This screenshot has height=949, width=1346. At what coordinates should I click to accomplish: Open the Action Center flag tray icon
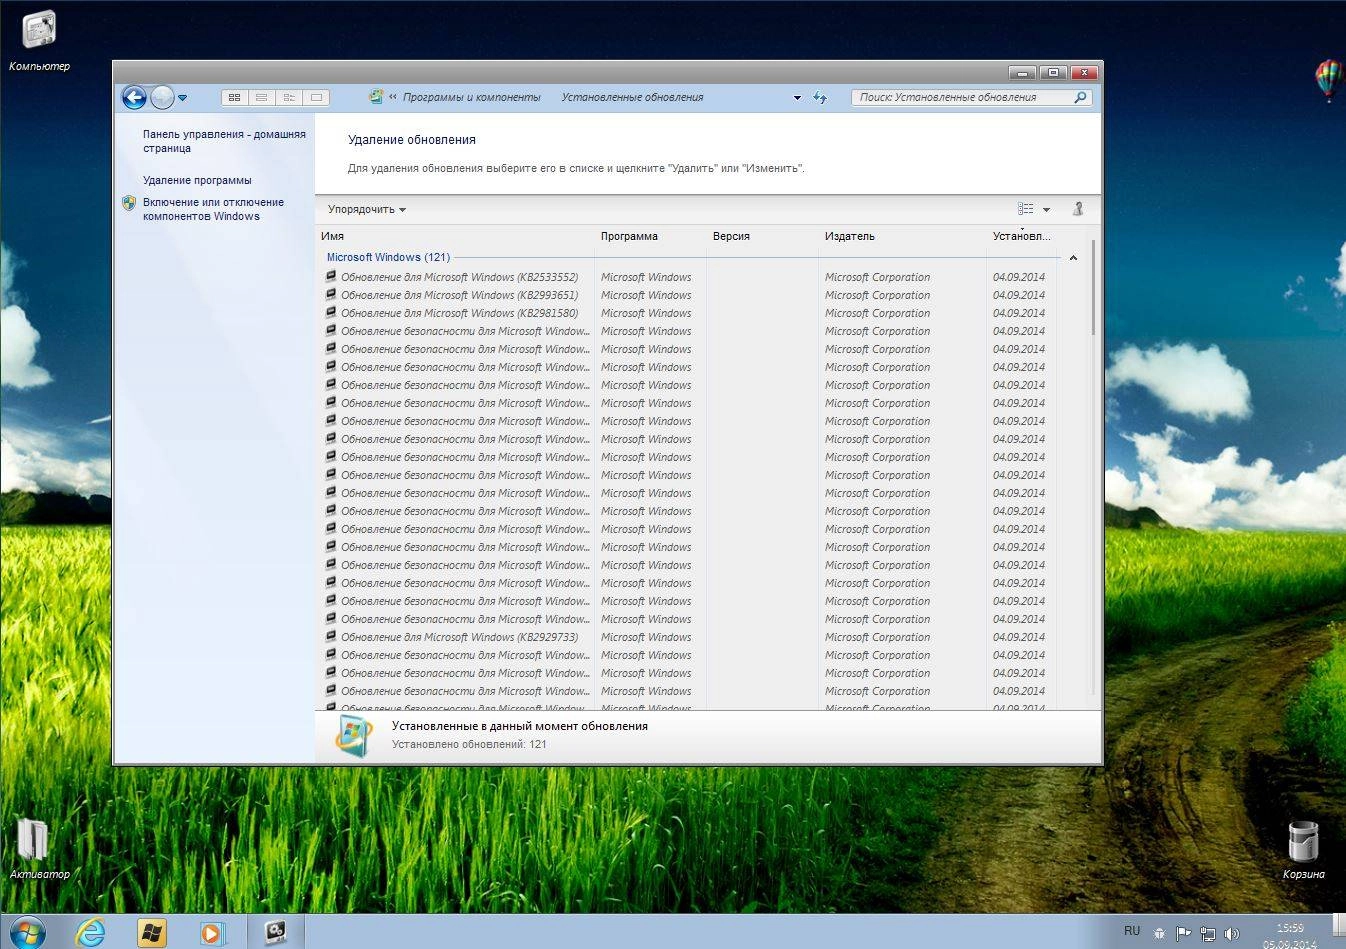coord(1183,934)
